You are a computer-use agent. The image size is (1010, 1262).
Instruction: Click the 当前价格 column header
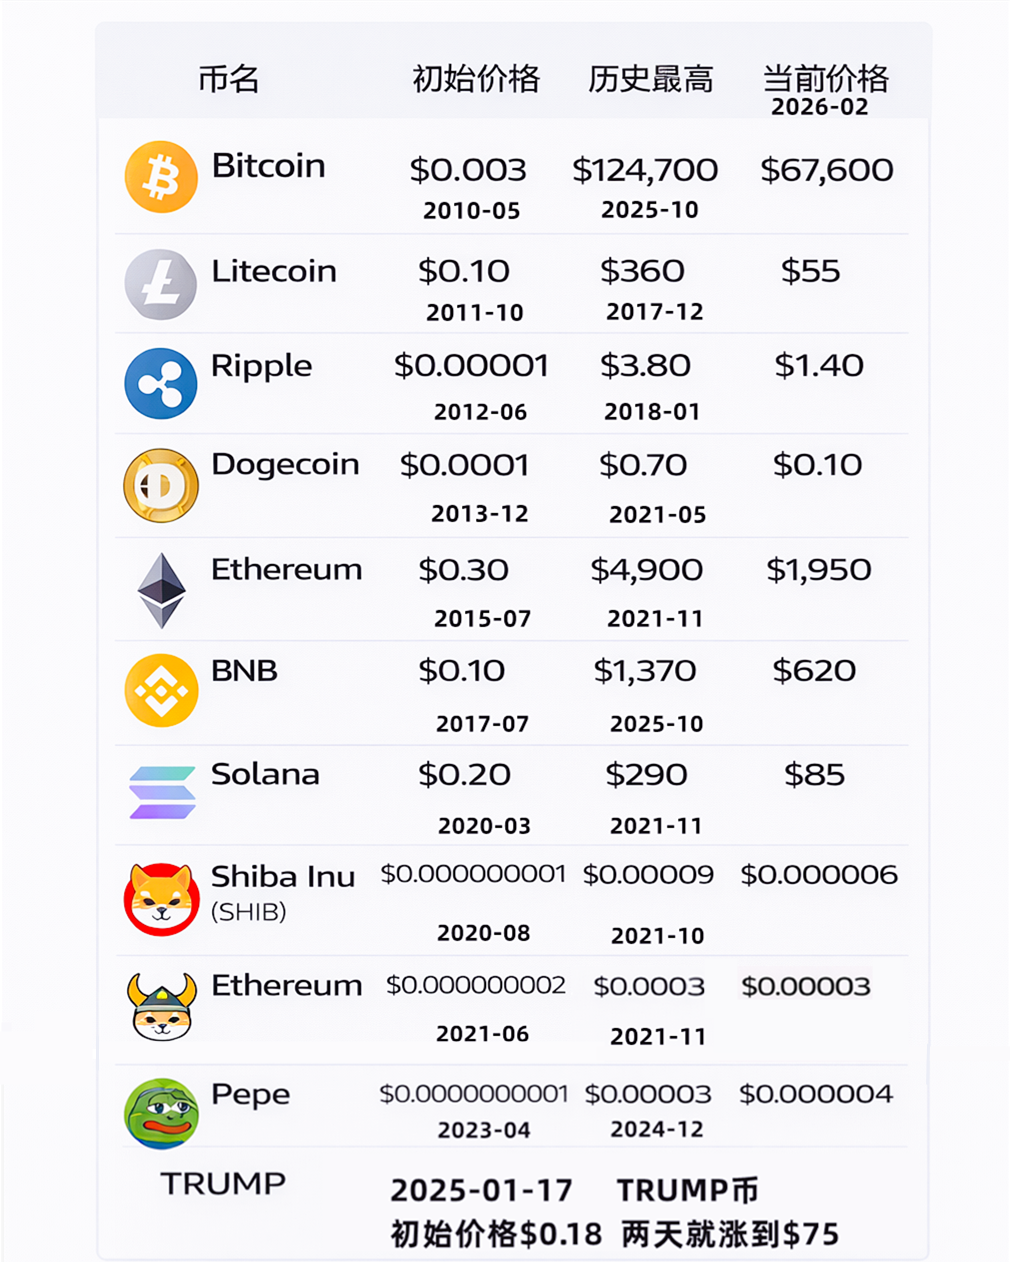pyautogui.click(x=825, y=78)
